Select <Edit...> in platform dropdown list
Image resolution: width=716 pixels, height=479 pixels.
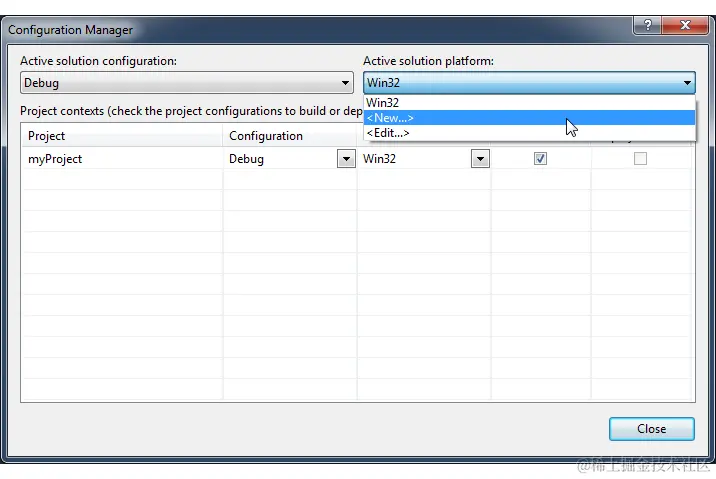pyautogui.click(x=529, y=133)
